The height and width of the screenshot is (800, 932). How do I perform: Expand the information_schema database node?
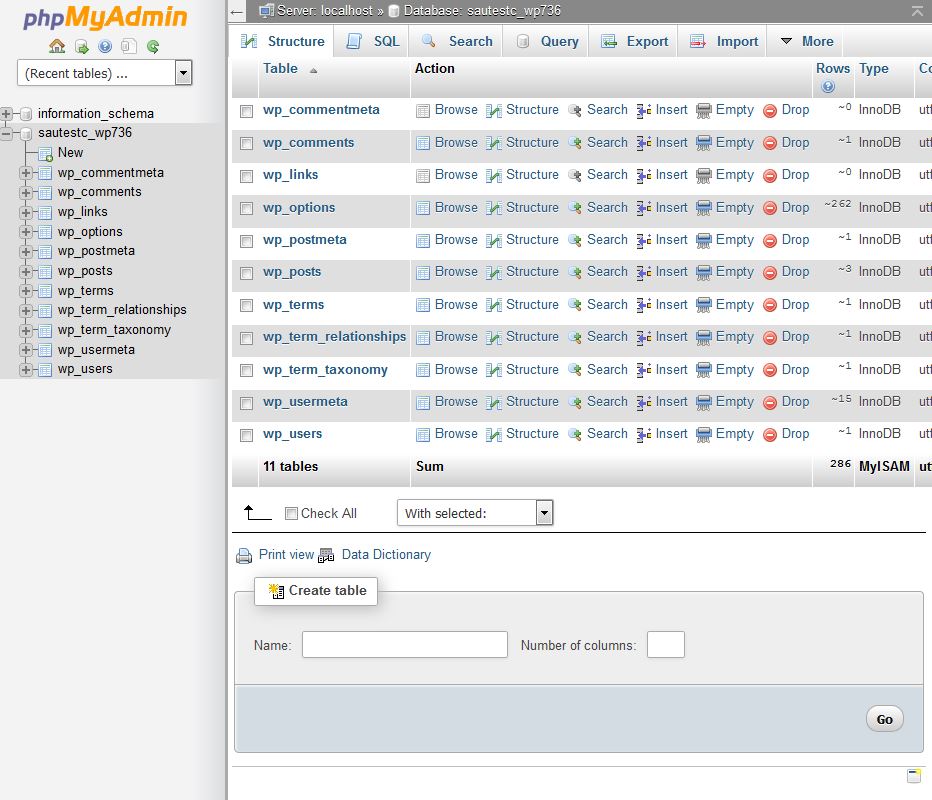pyautogui.click(x=6, y=114)
